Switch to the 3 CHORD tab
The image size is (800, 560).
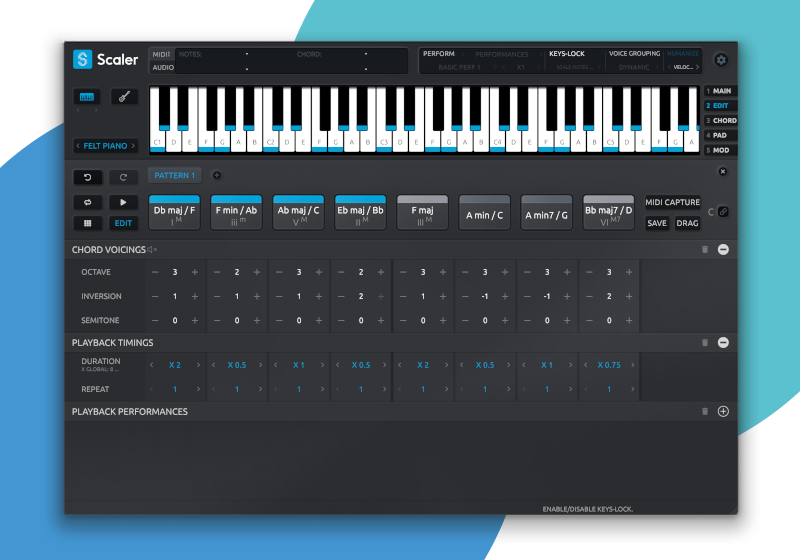pos(720,120)
